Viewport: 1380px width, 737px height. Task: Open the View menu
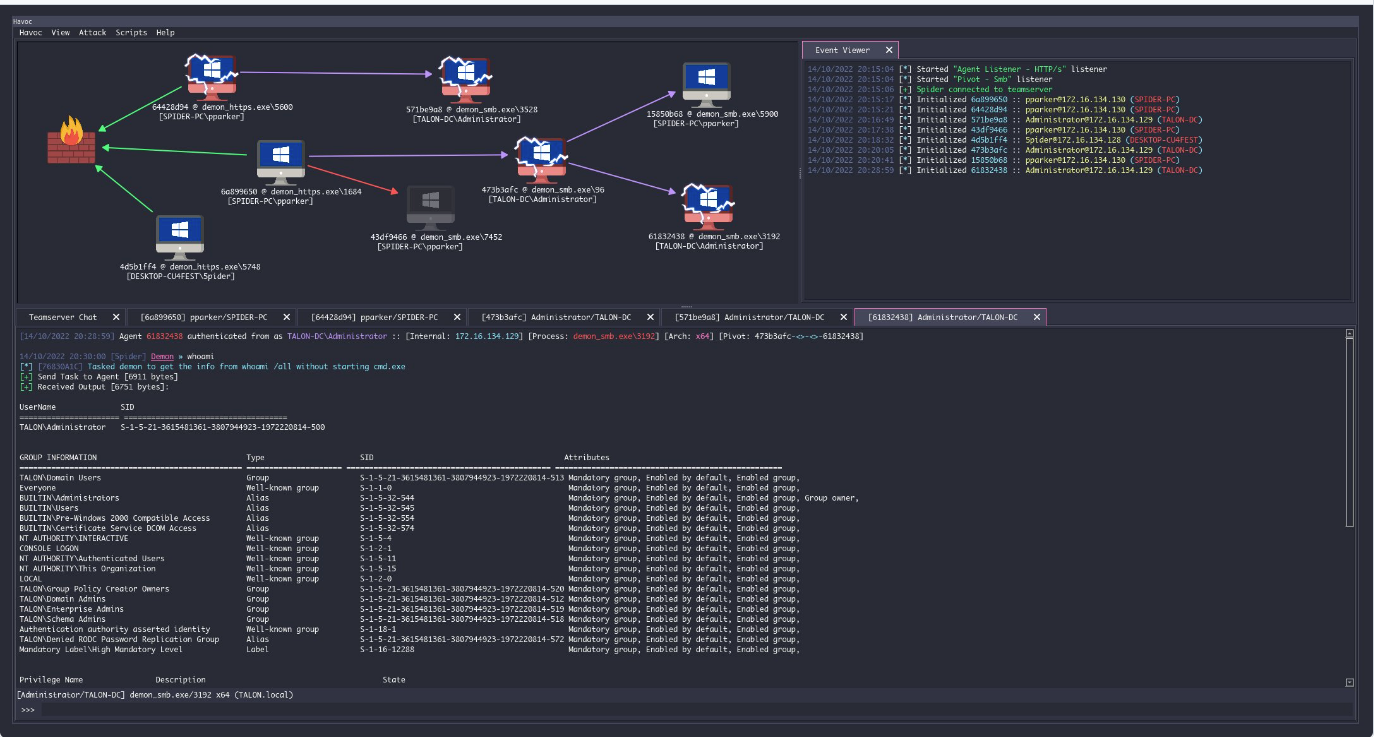click(x=61, y=33)
